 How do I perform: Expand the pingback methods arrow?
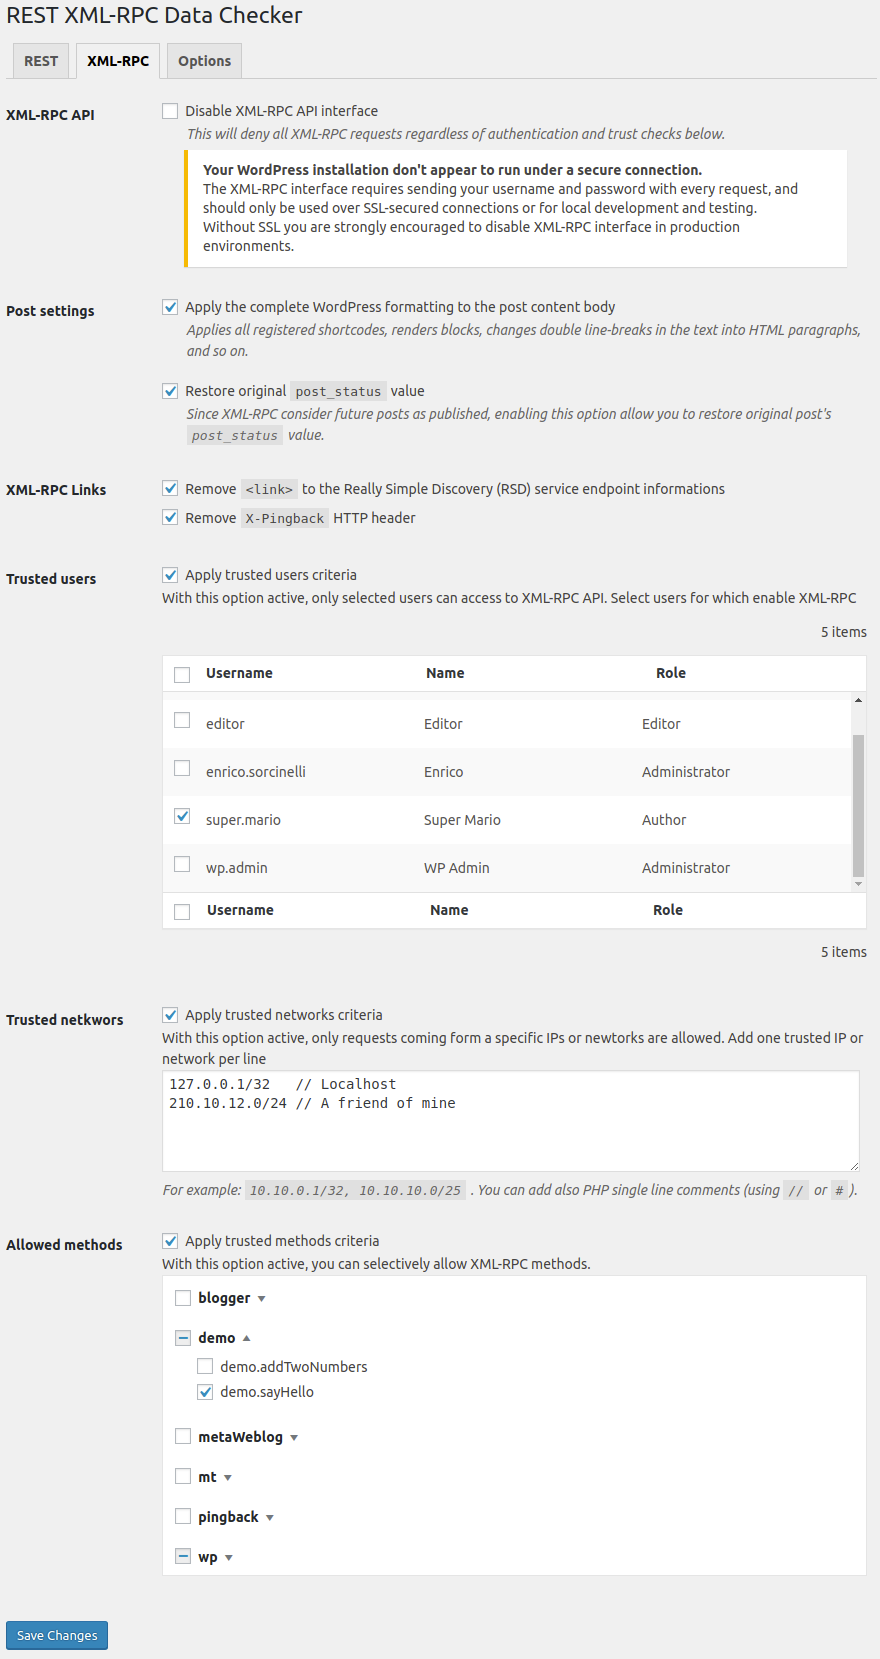tap(270, 1518)
